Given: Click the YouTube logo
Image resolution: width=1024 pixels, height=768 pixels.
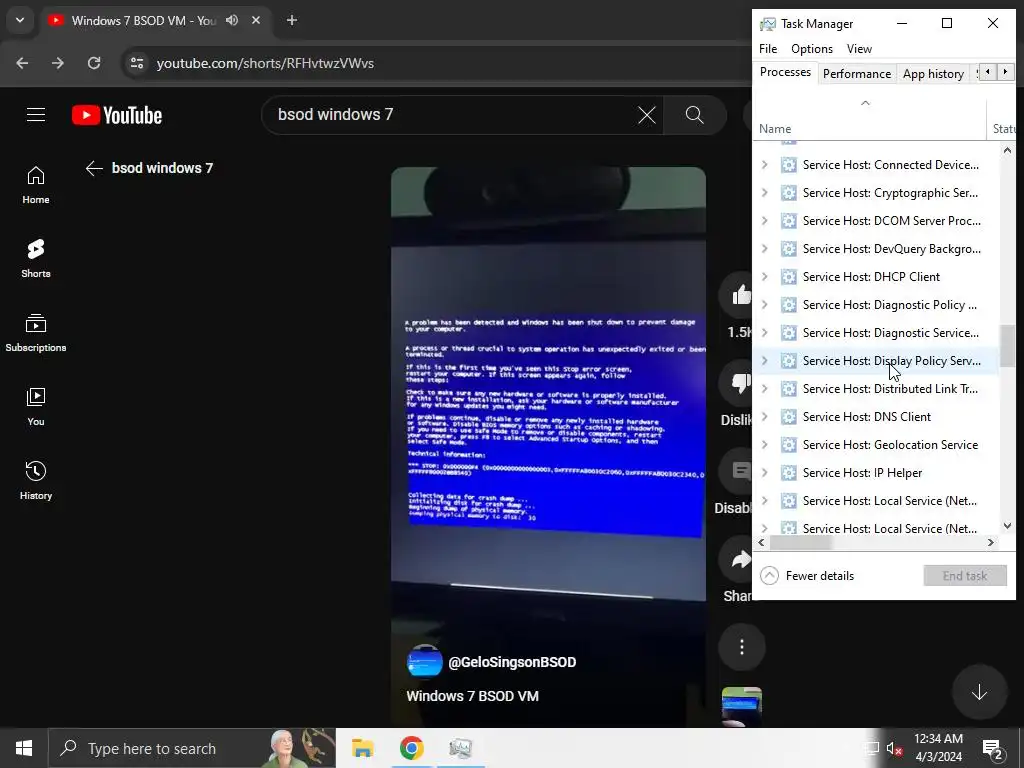Looking at the screenshot, I should coord(117,115).
